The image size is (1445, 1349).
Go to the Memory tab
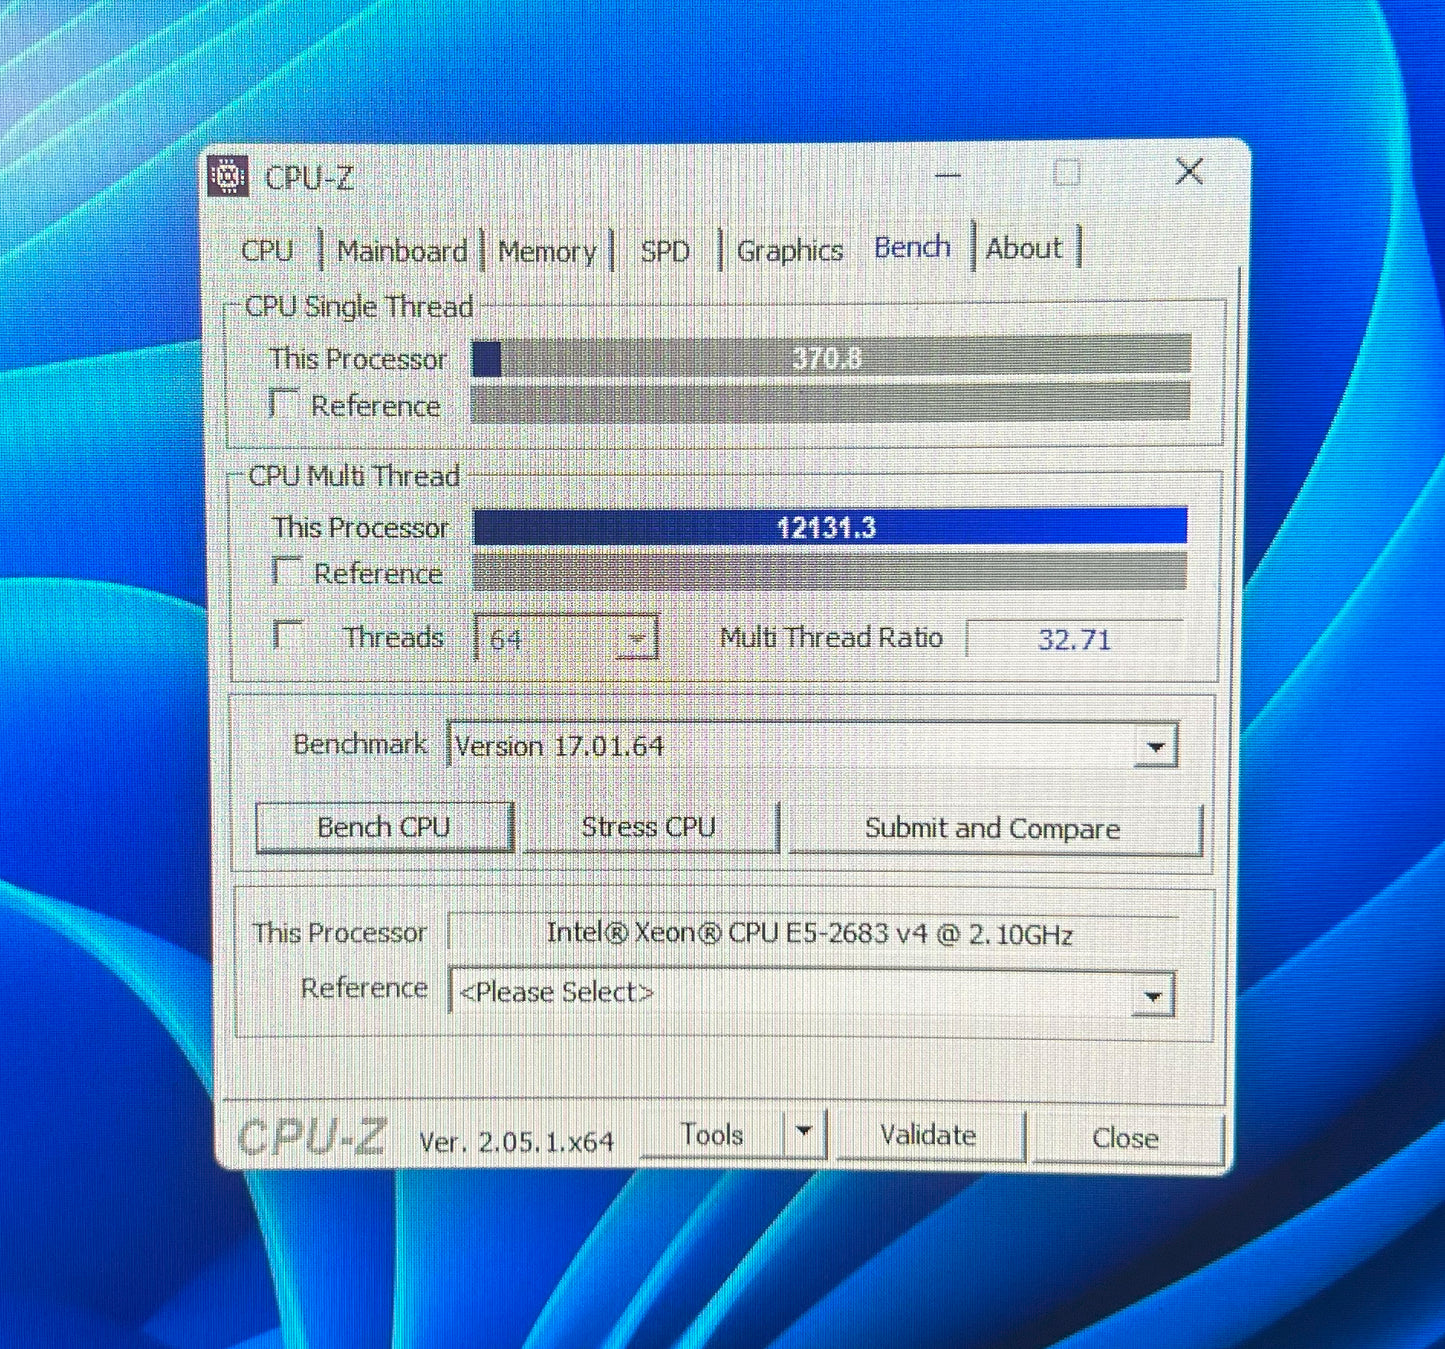546,251
